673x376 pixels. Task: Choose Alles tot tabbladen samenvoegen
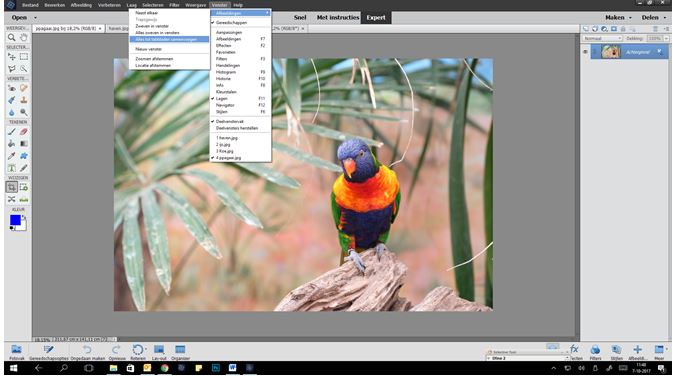[169, 39]
